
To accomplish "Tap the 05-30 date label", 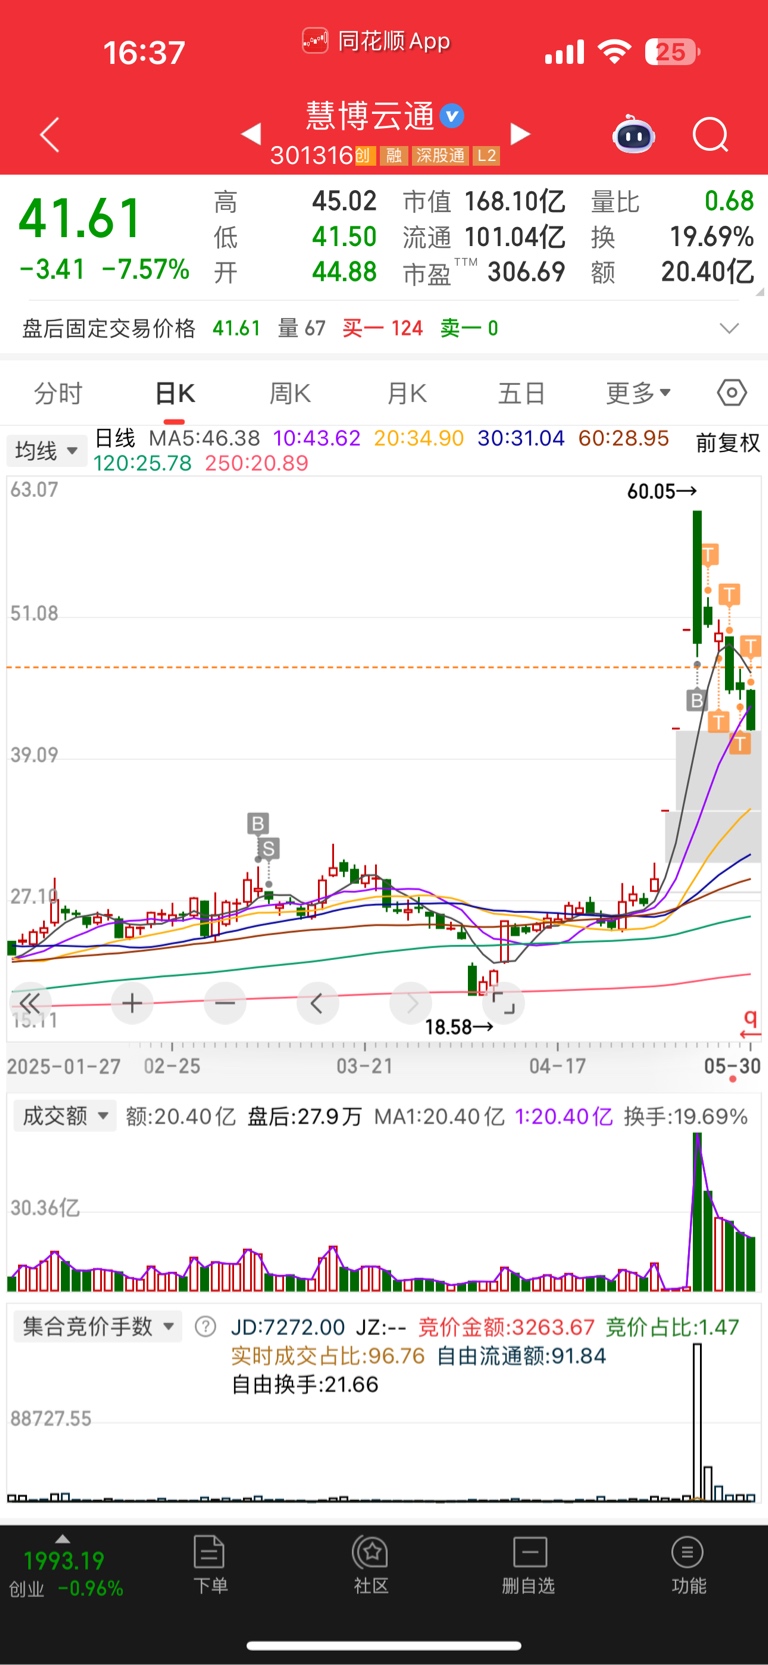I will 732,1066.
